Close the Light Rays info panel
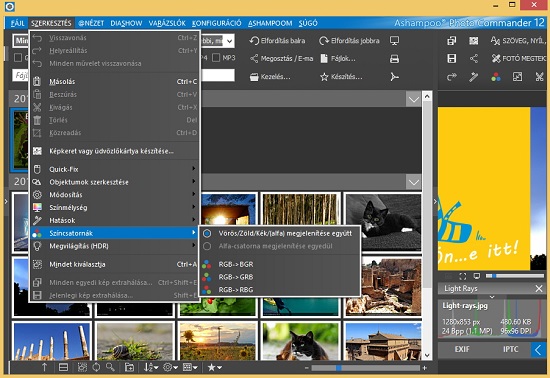This screenshot has width=550, height=378. 539,289
